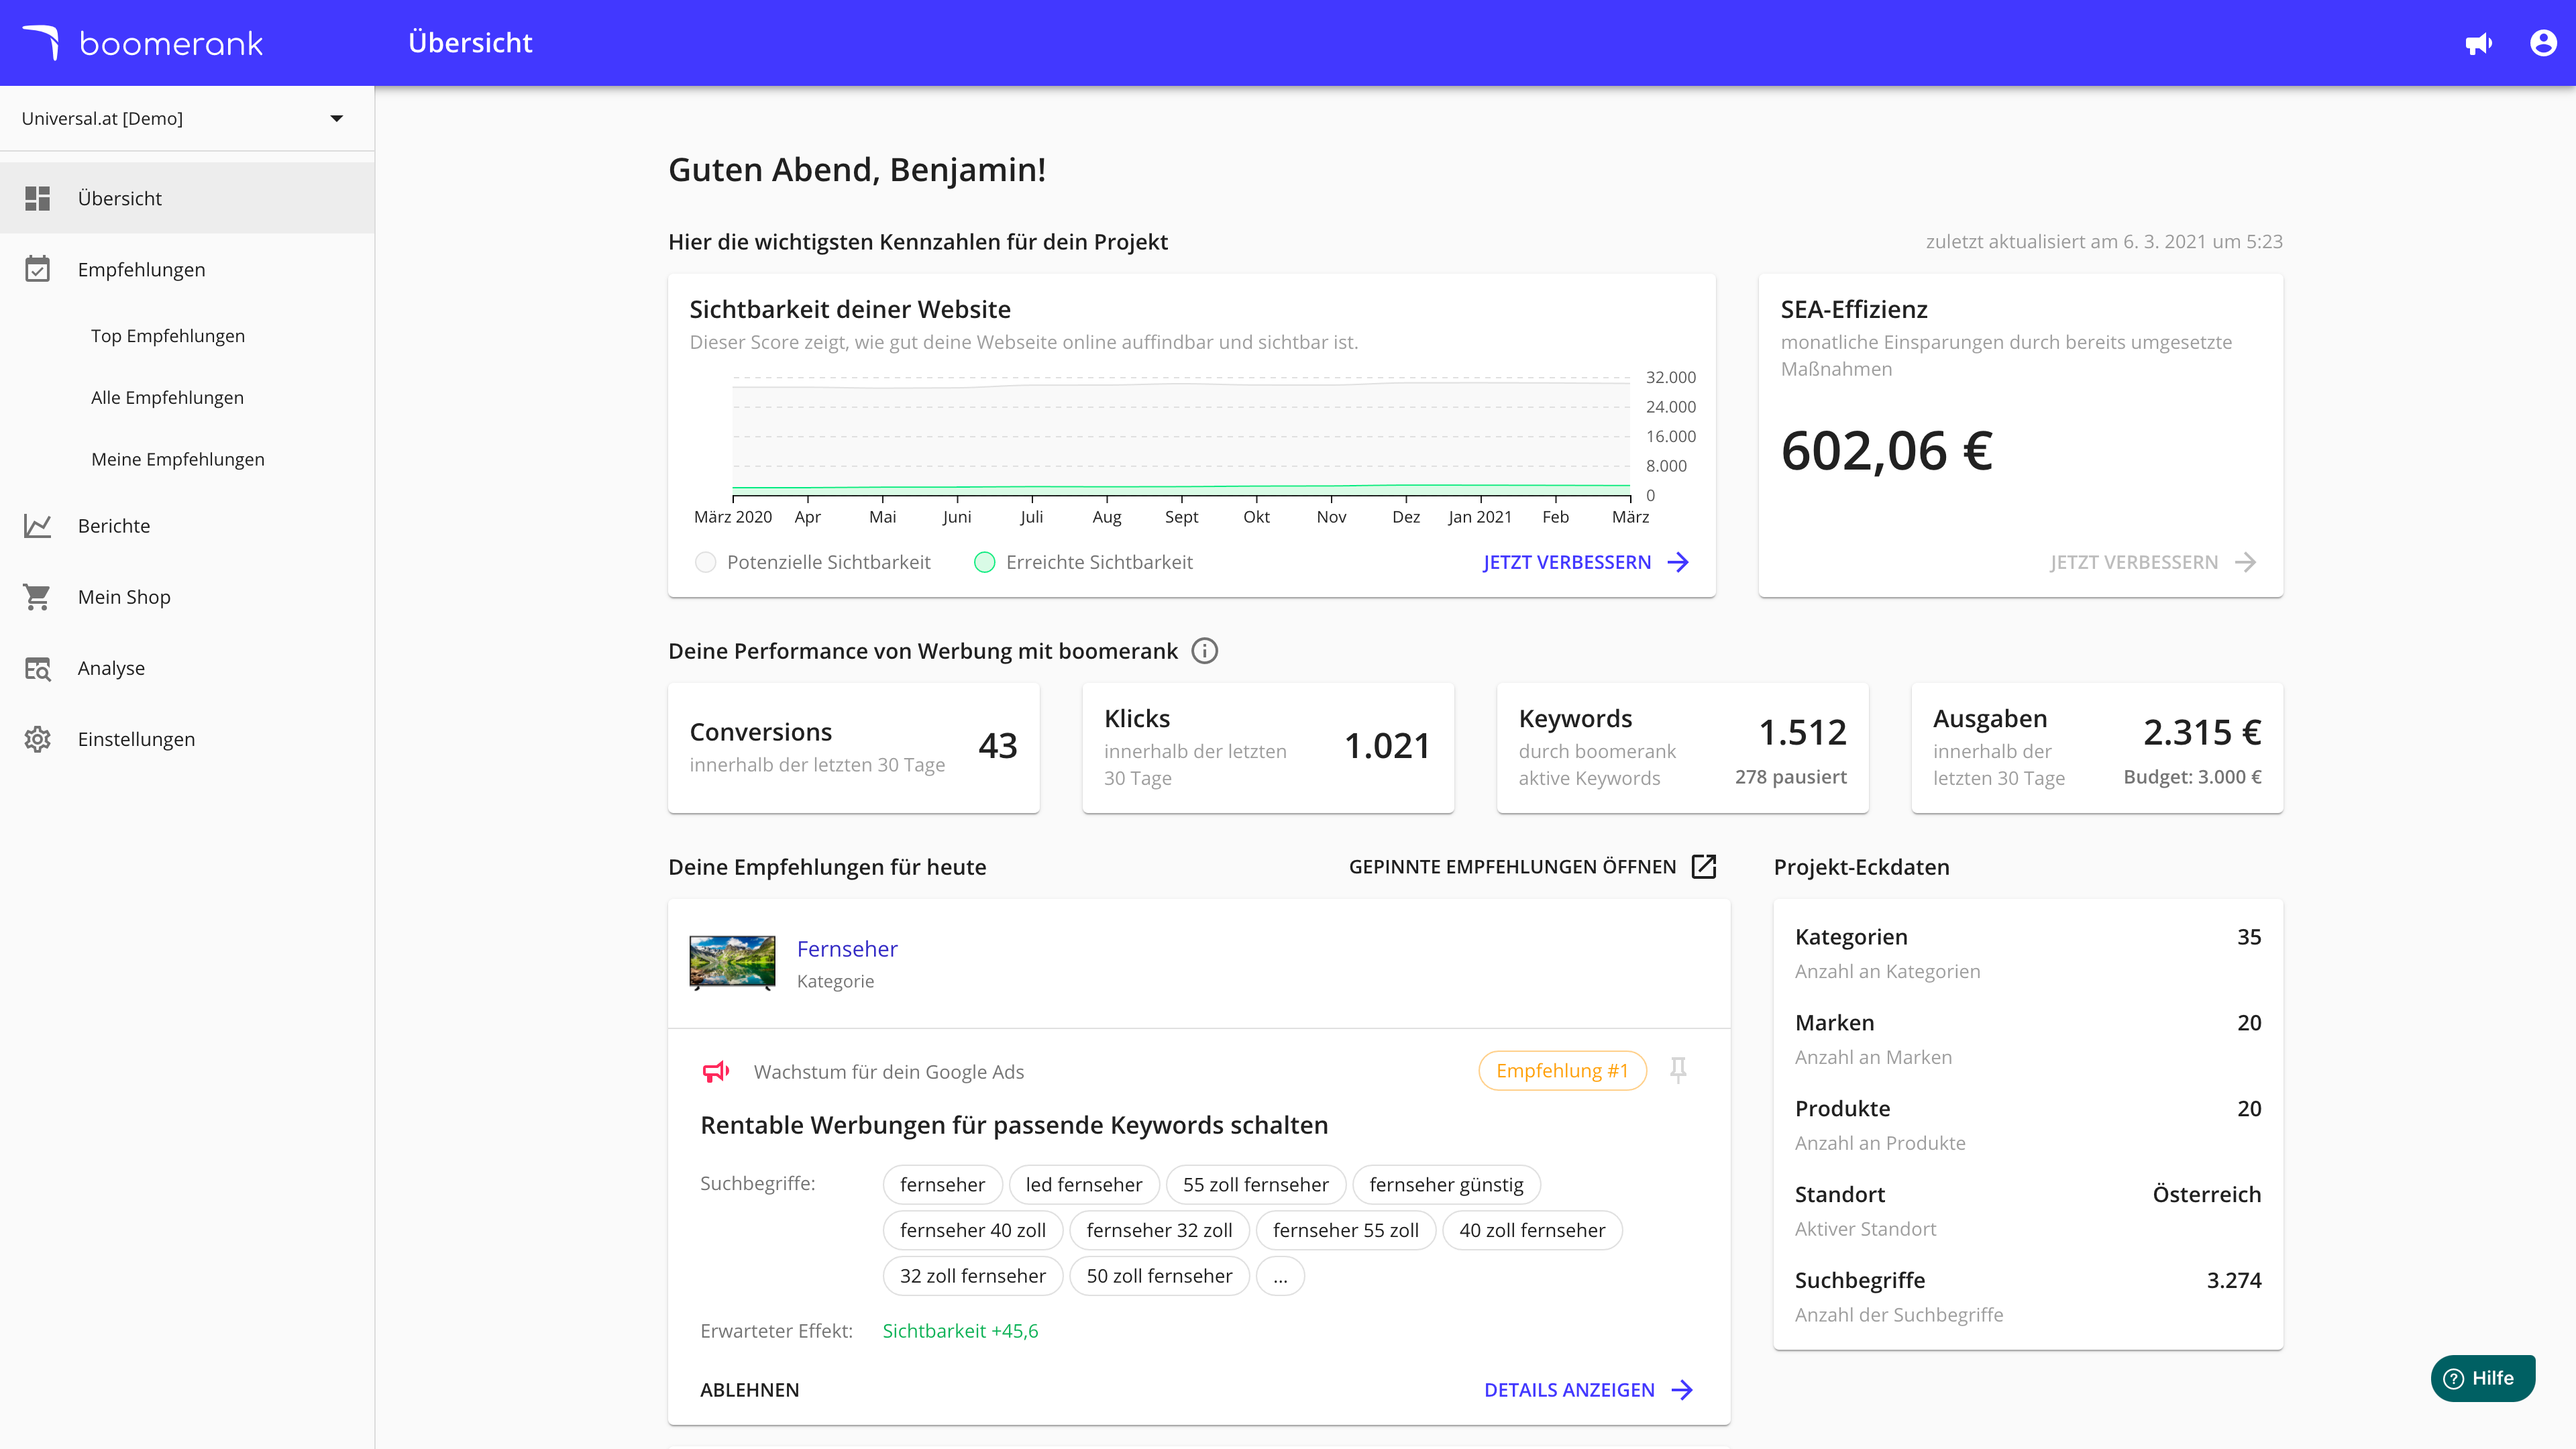Open Berichte section
Screen dimensions: 2576x1449
pyautogui.click(x=187, y=526)
